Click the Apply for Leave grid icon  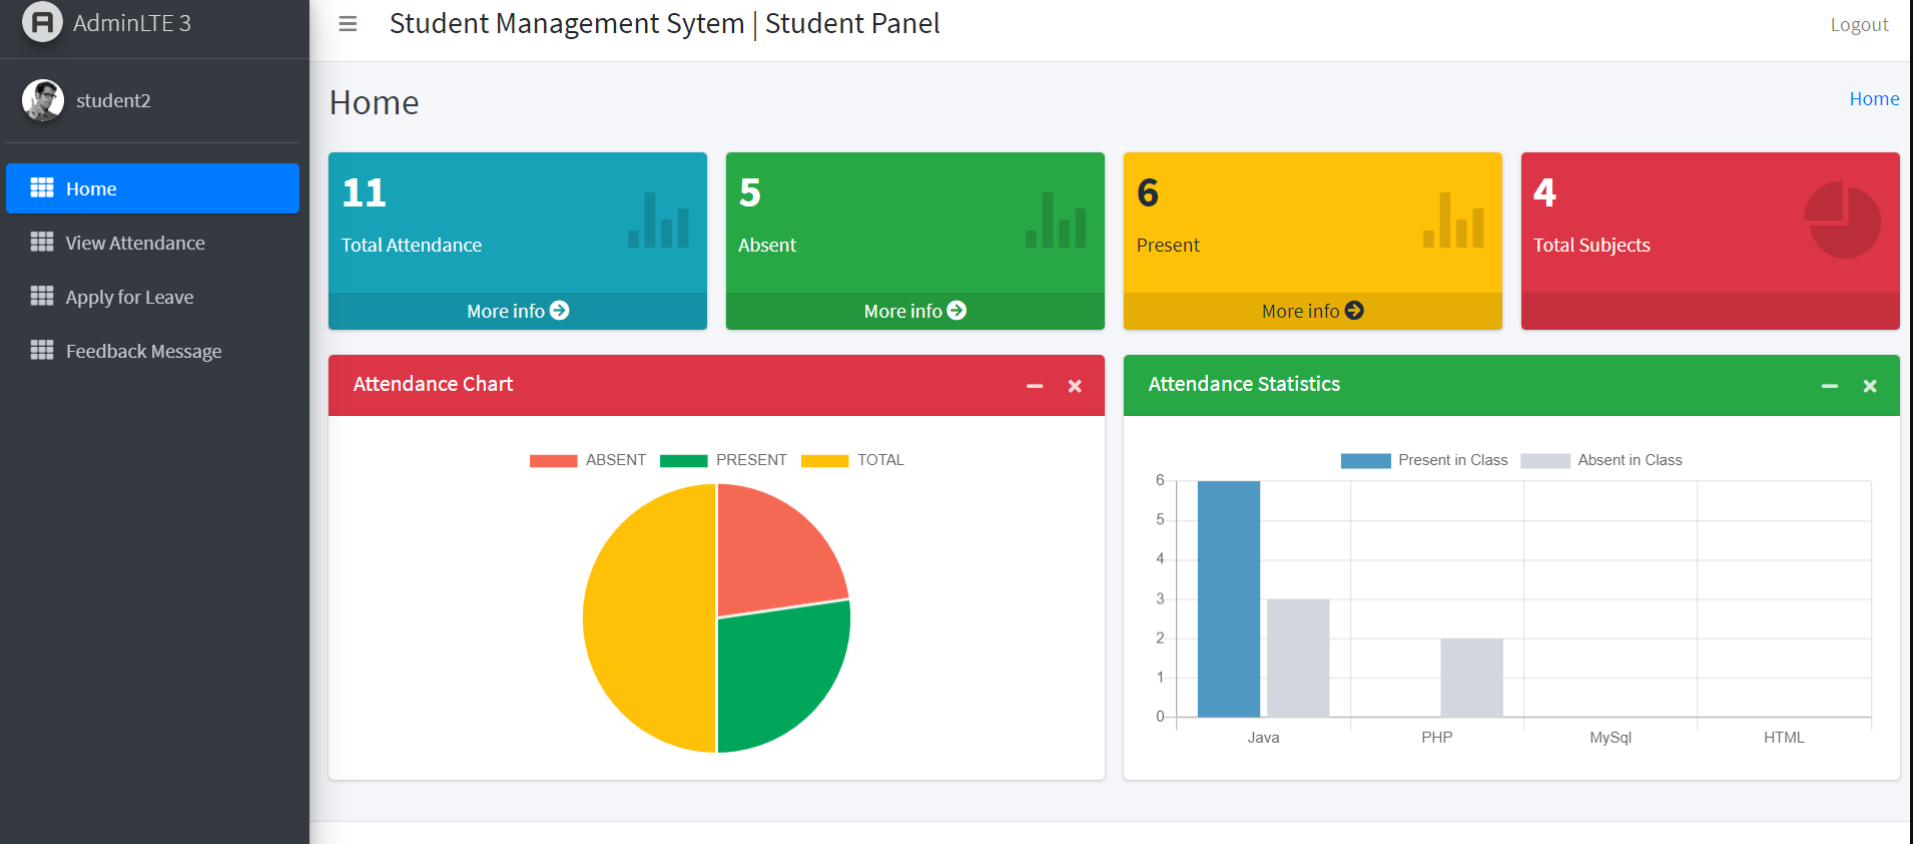pyautogui.click(x=42, y=296)
